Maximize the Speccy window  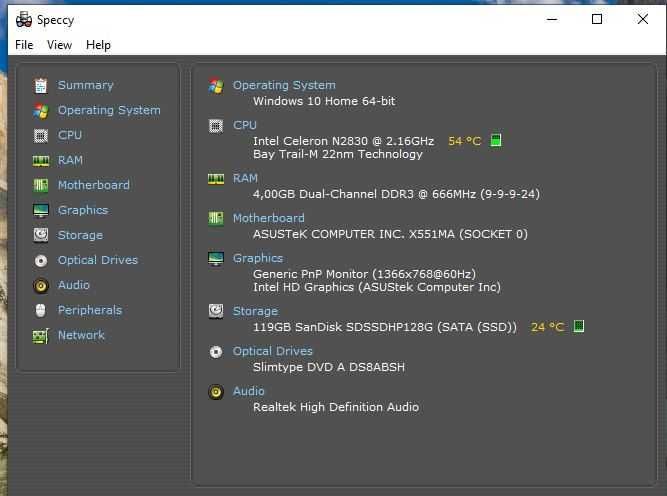597,19
